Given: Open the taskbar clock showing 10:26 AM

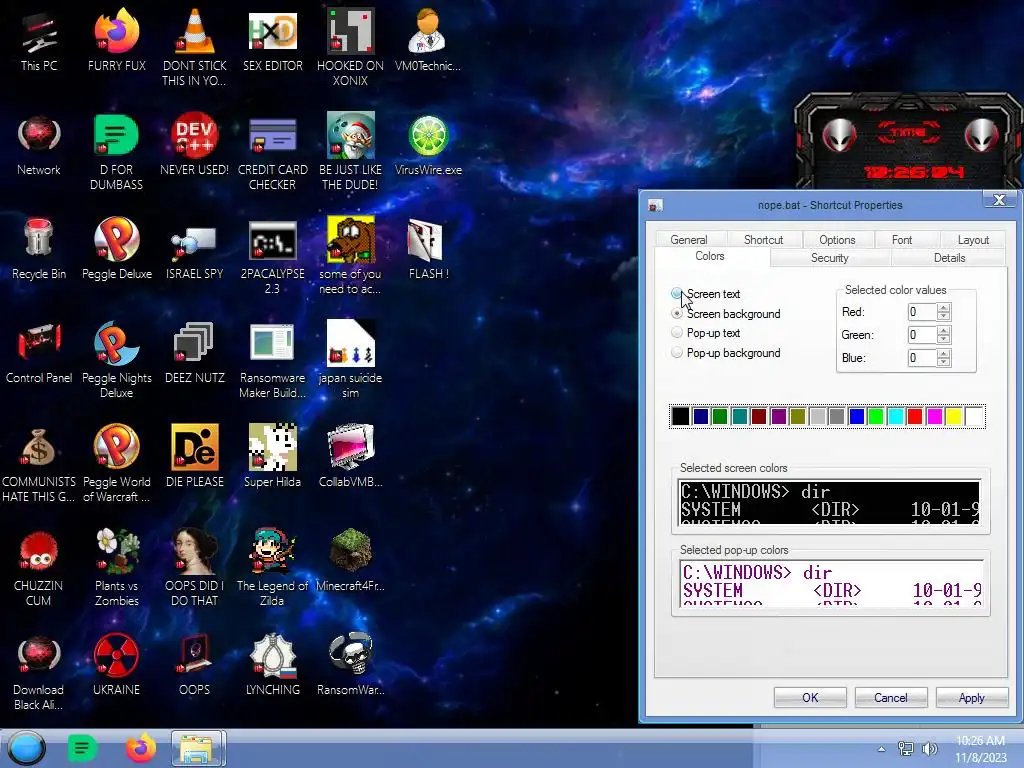Looking at the screenshot, I should (981, 749).
